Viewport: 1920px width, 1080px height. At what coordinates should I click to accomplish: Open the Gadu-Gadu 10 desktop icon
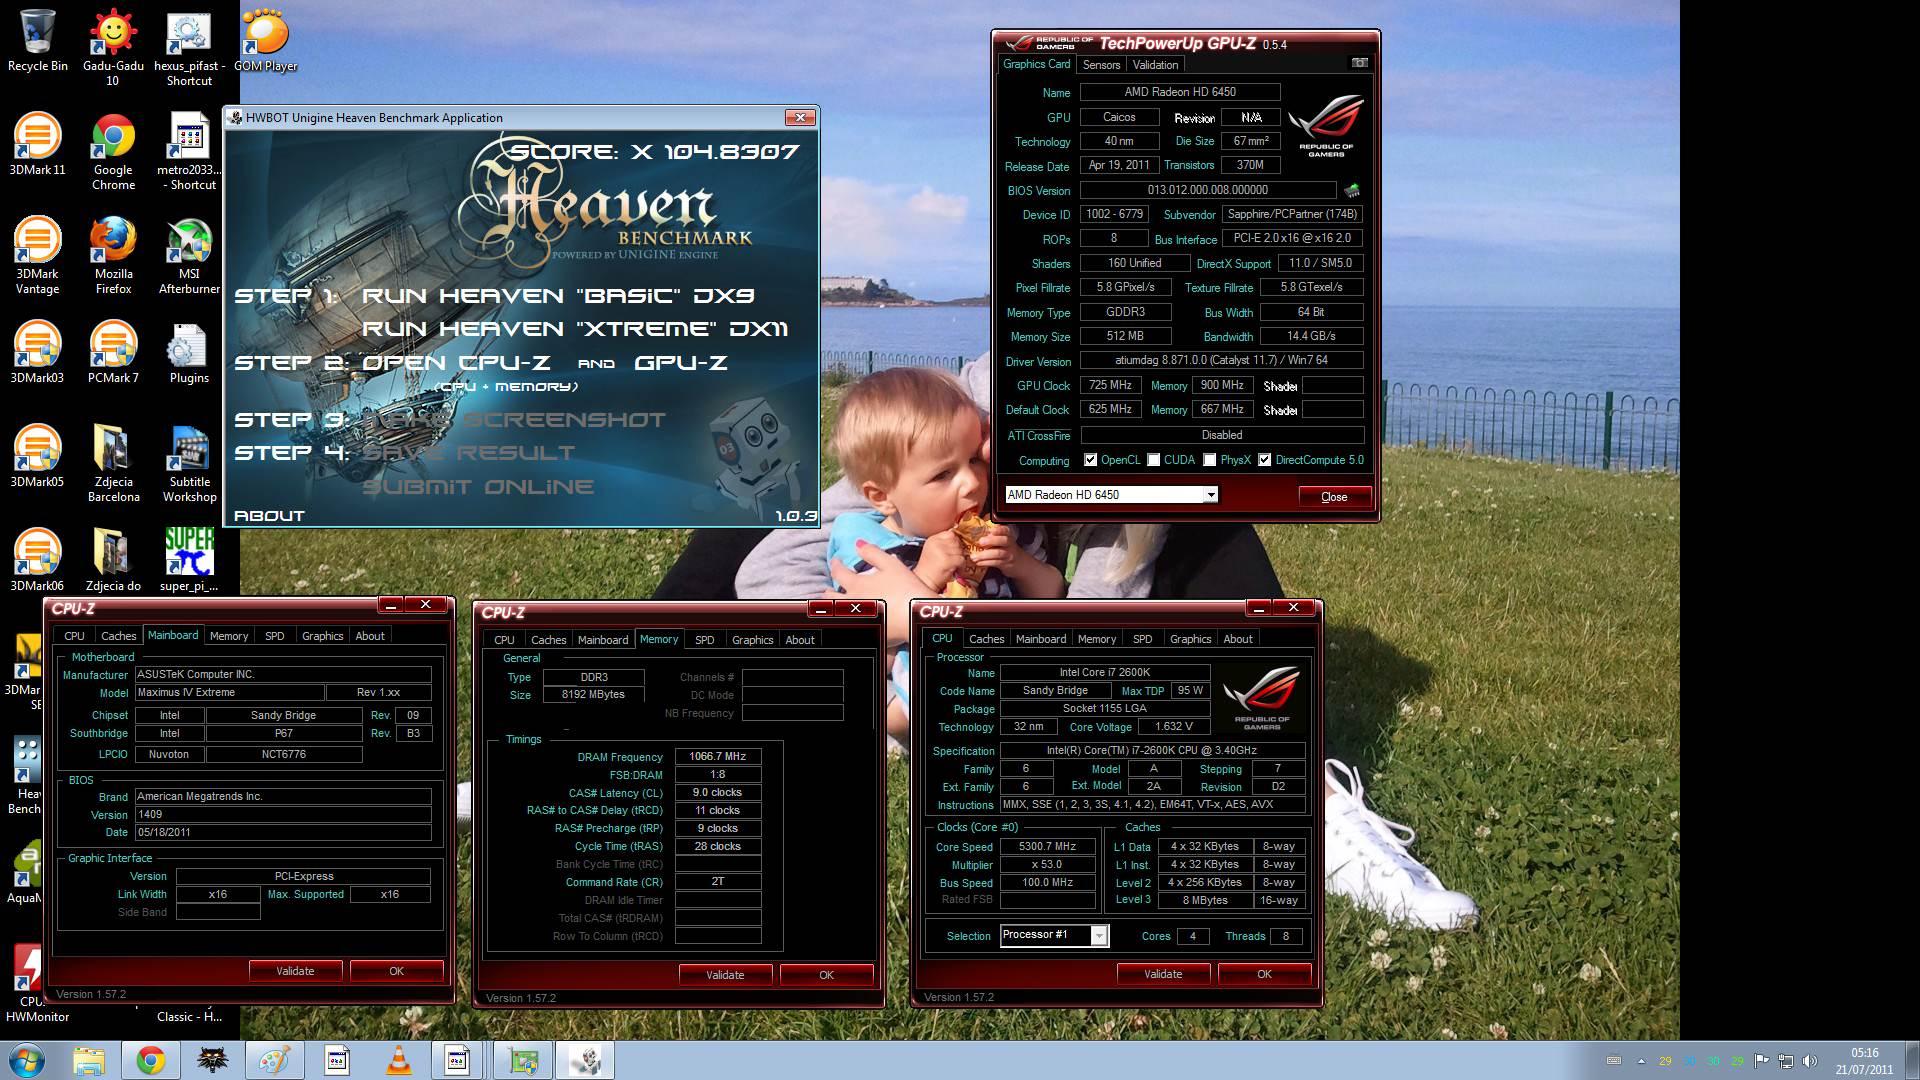[113, 47]
